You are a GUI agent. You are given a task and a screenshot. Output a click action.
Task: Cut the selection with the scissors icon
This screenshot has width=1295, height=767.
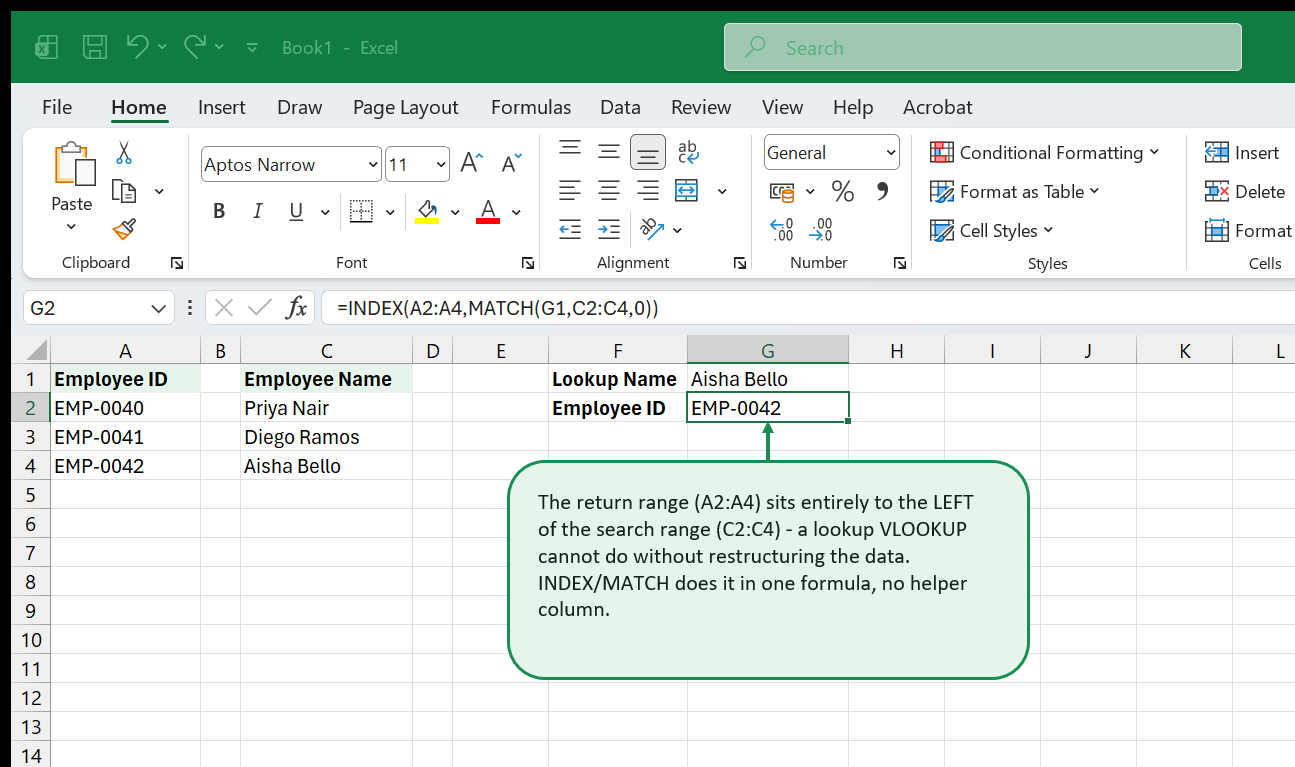click(124, 153)
